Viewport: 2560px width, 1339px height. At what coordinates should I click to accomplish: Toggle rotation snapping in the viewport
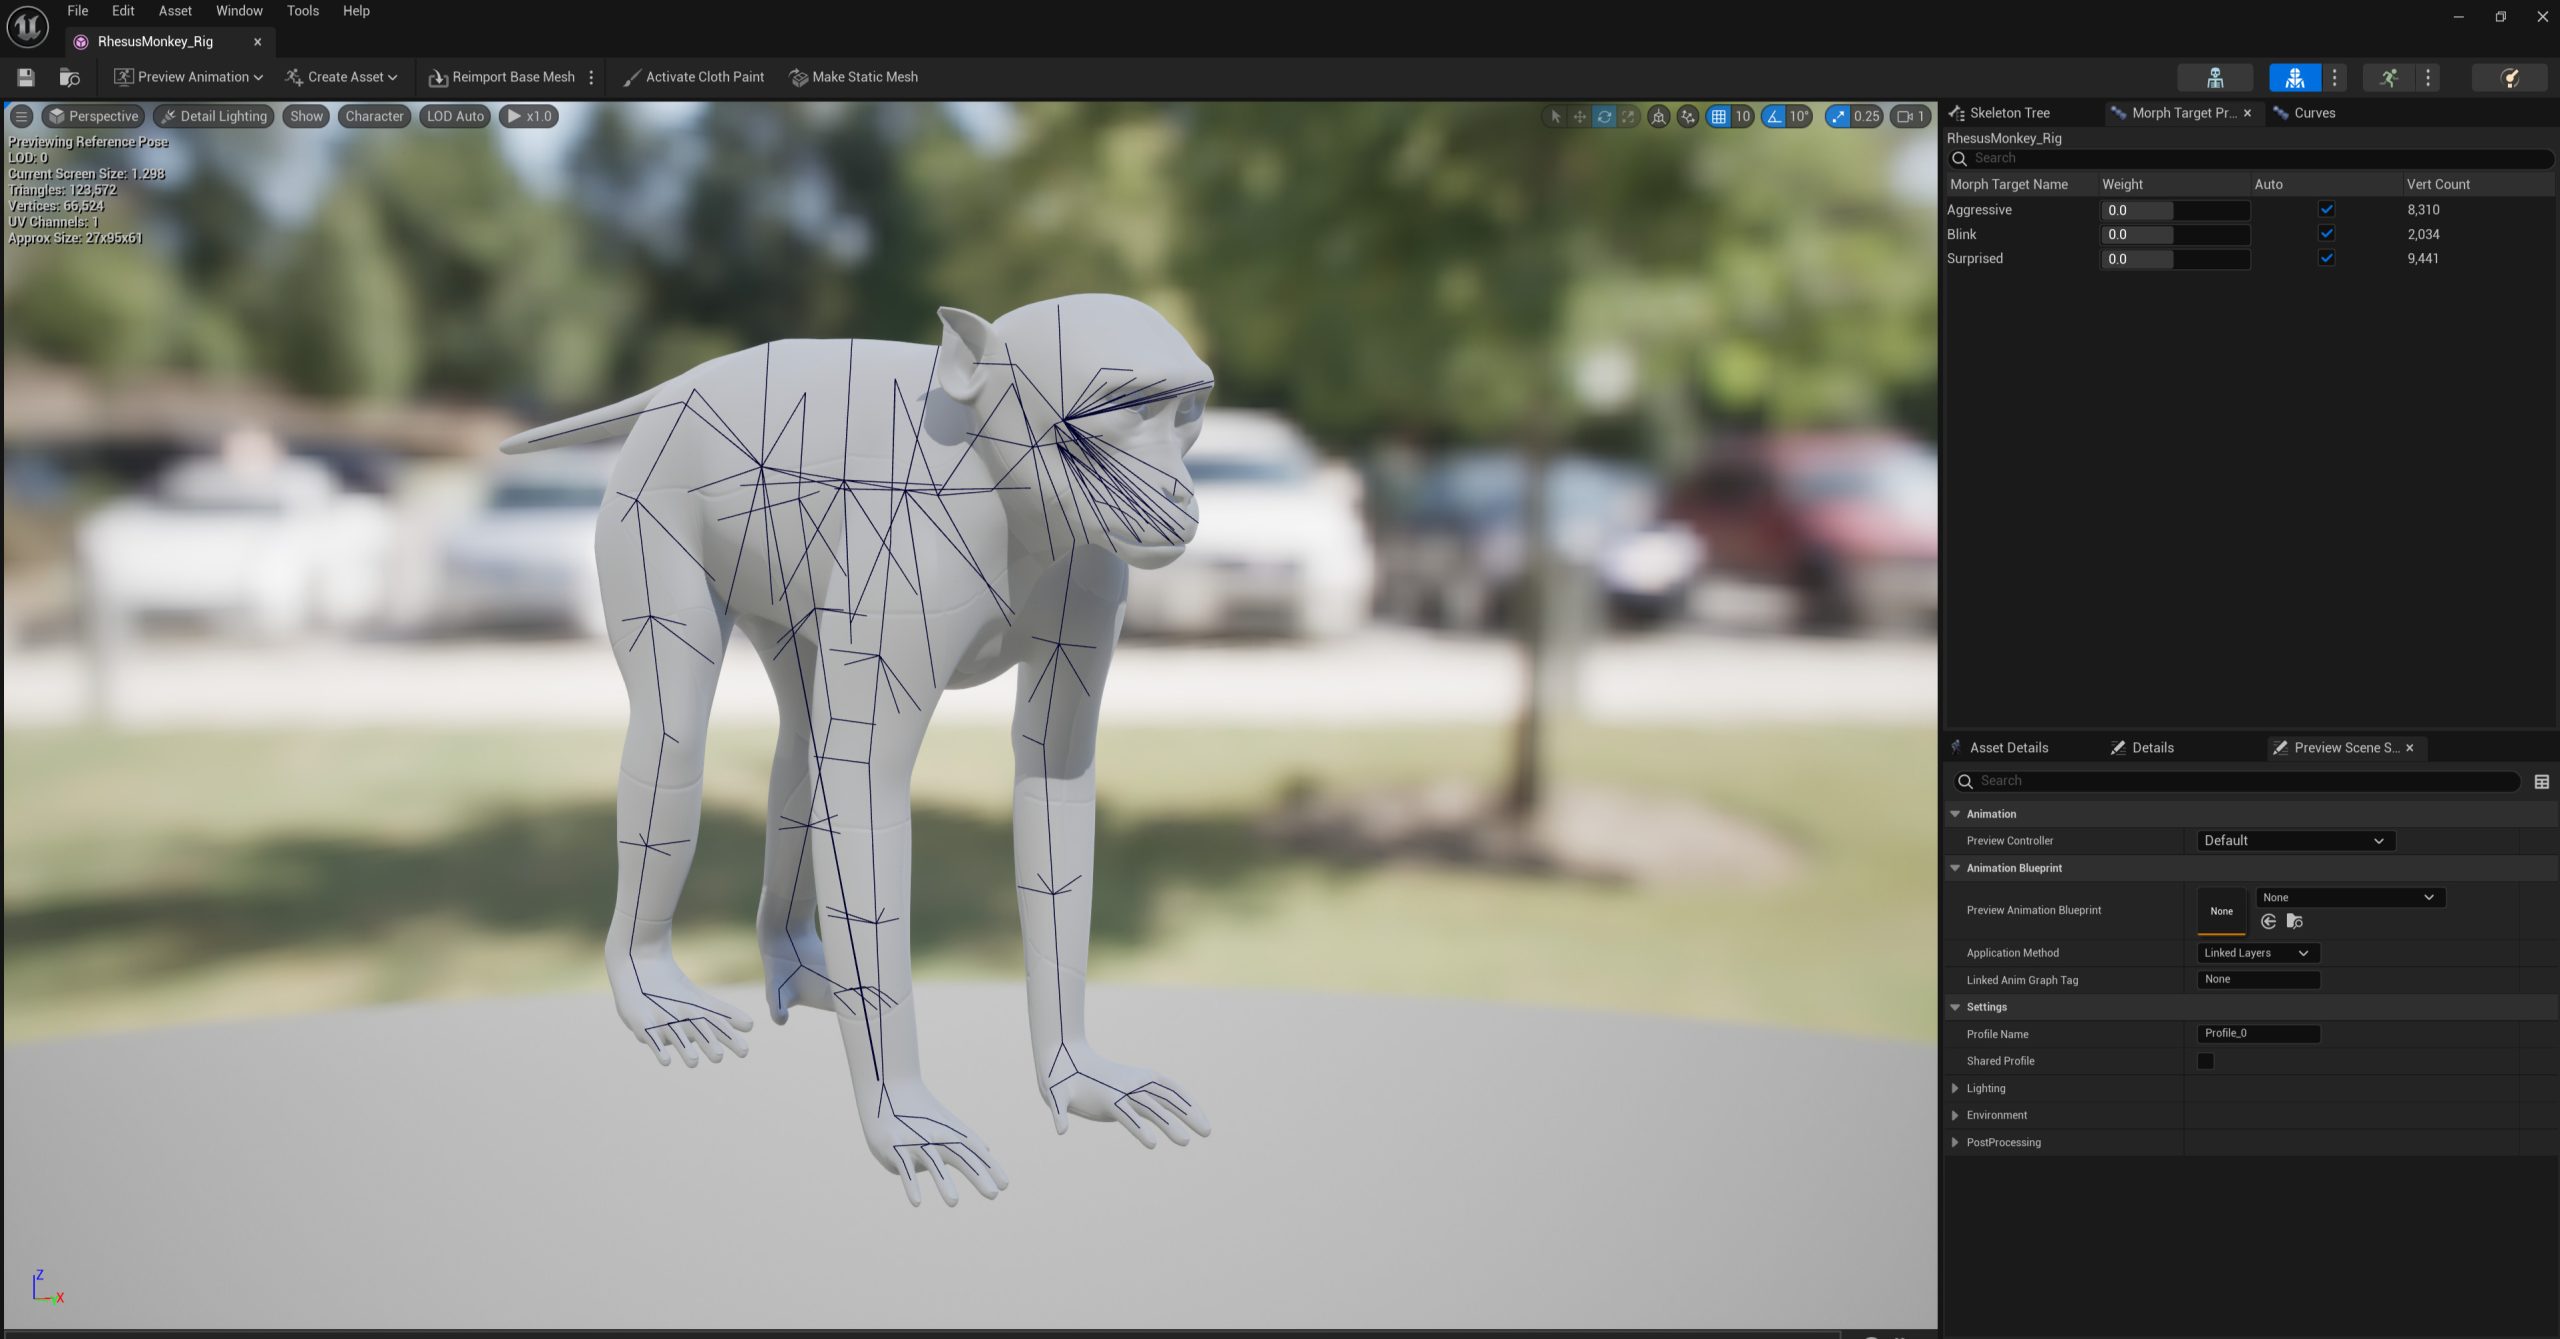tap(1772, 116)
